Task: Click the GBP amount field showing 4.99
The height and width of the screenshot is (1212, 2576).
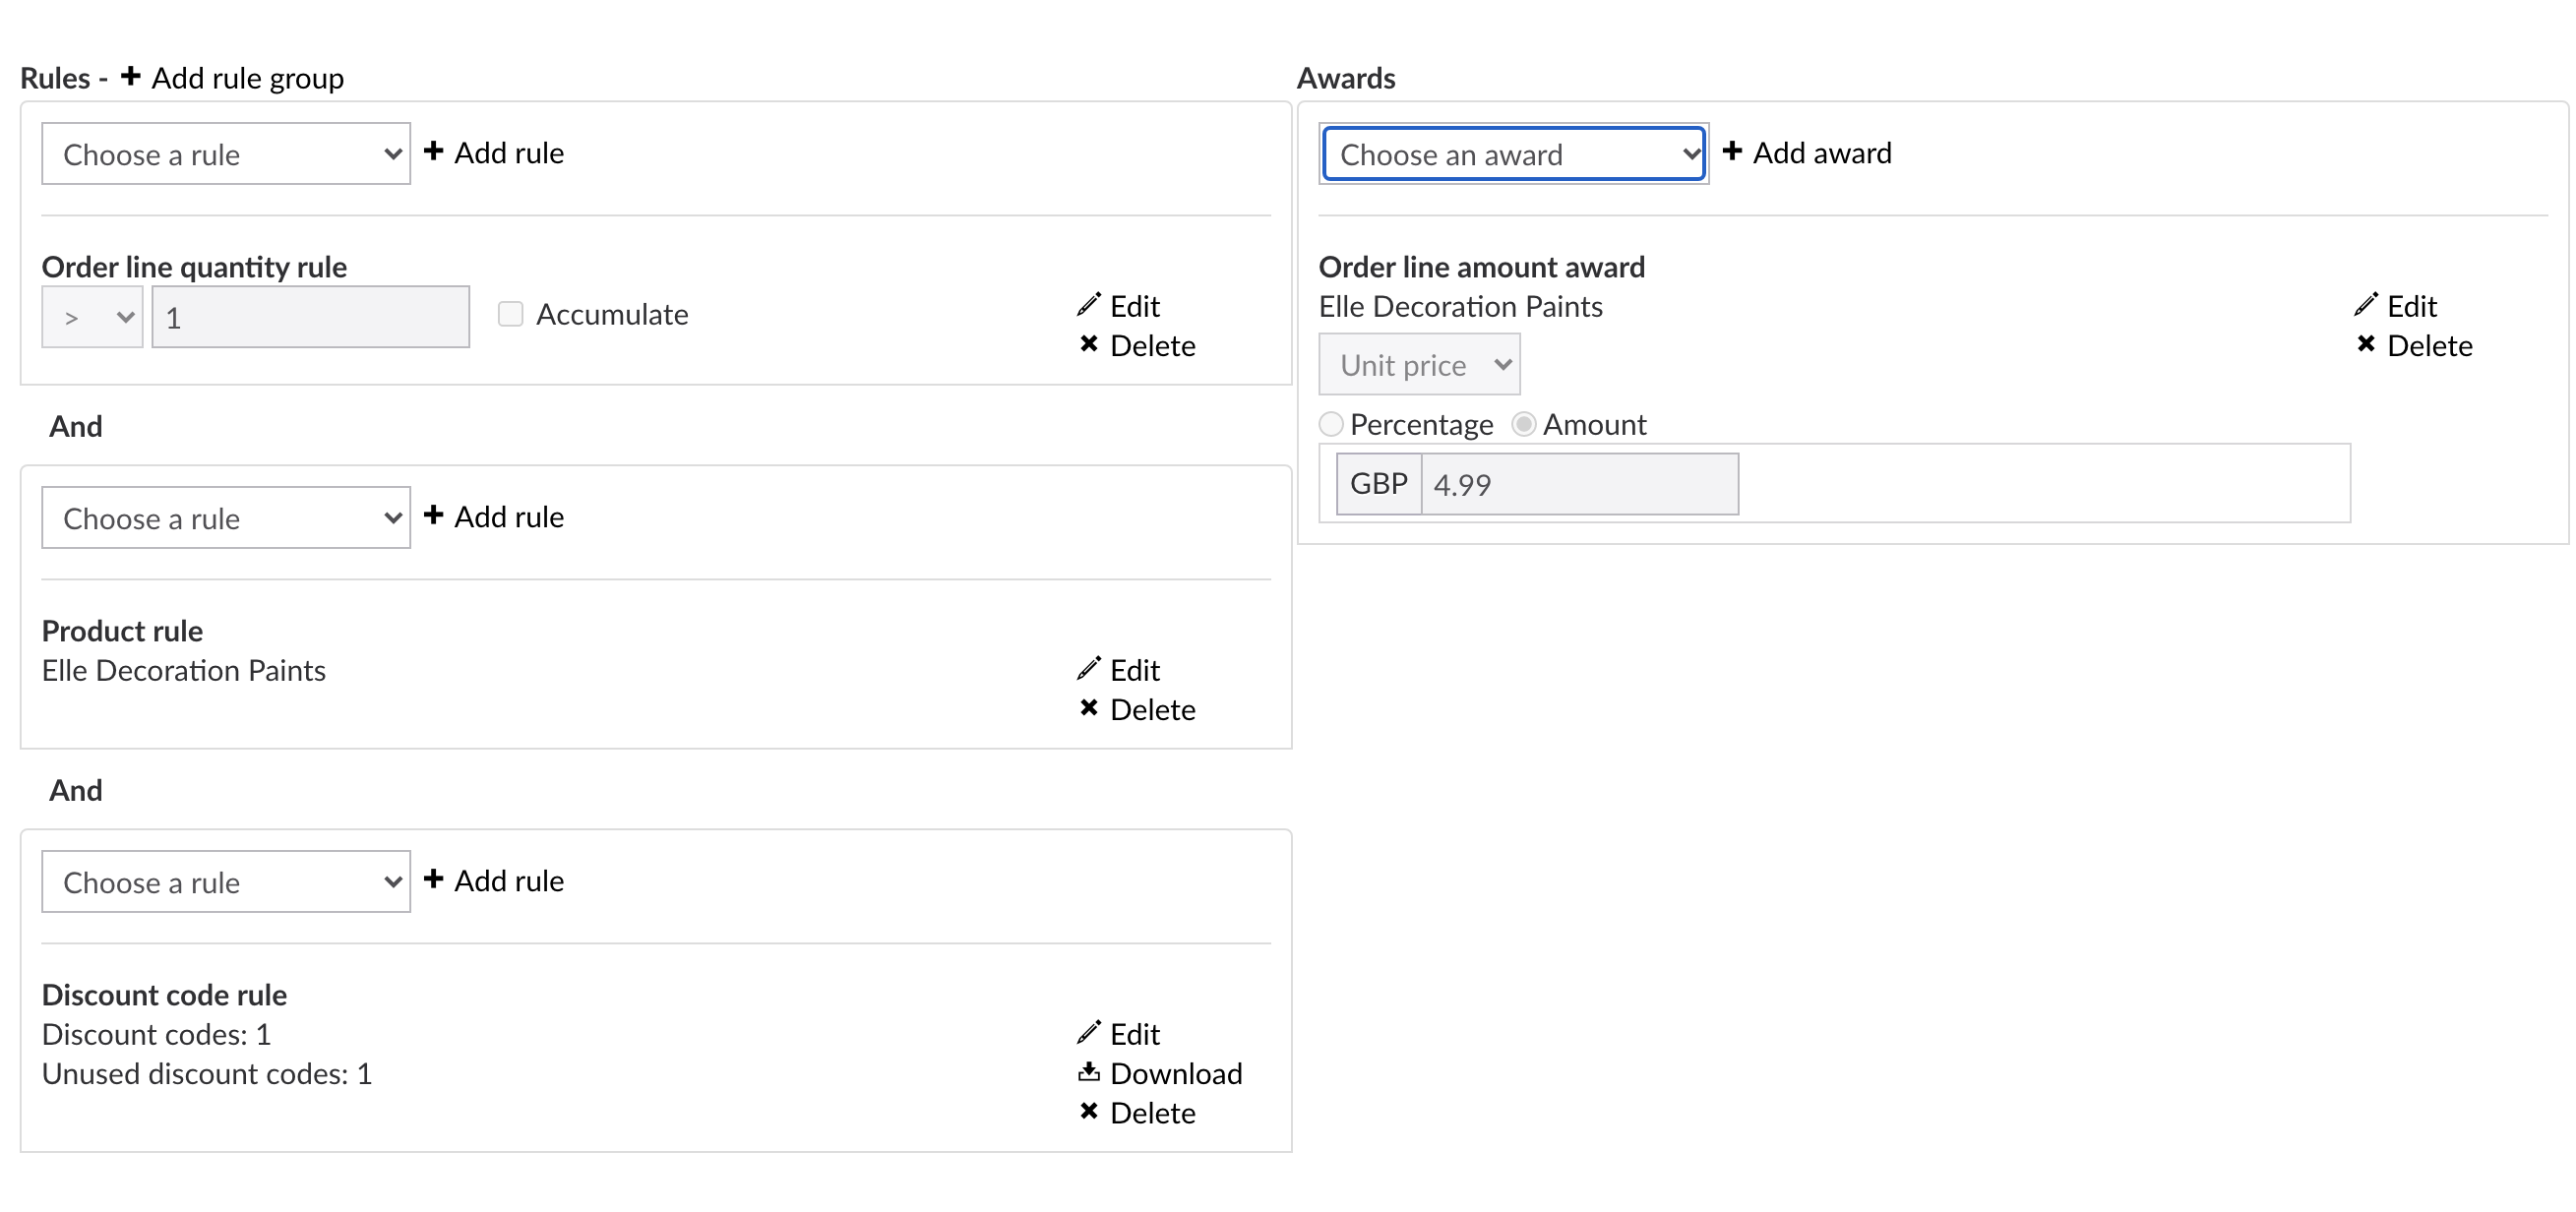Action: click(1580, 484)
